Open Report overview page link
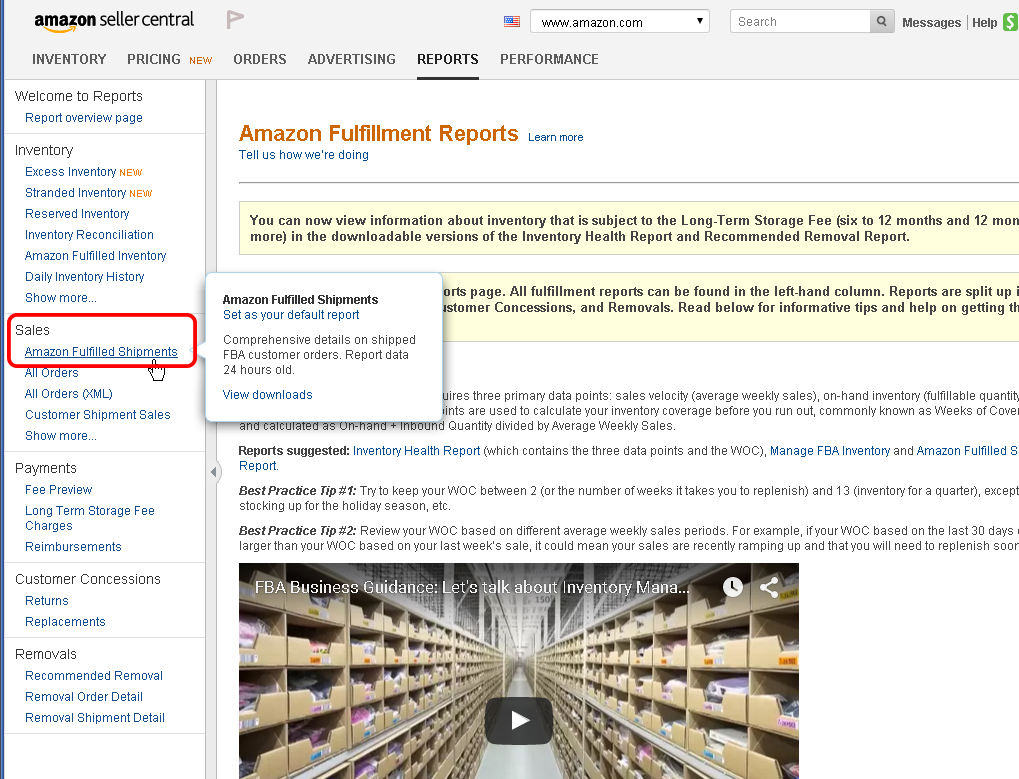 click(x=84, y=118)
